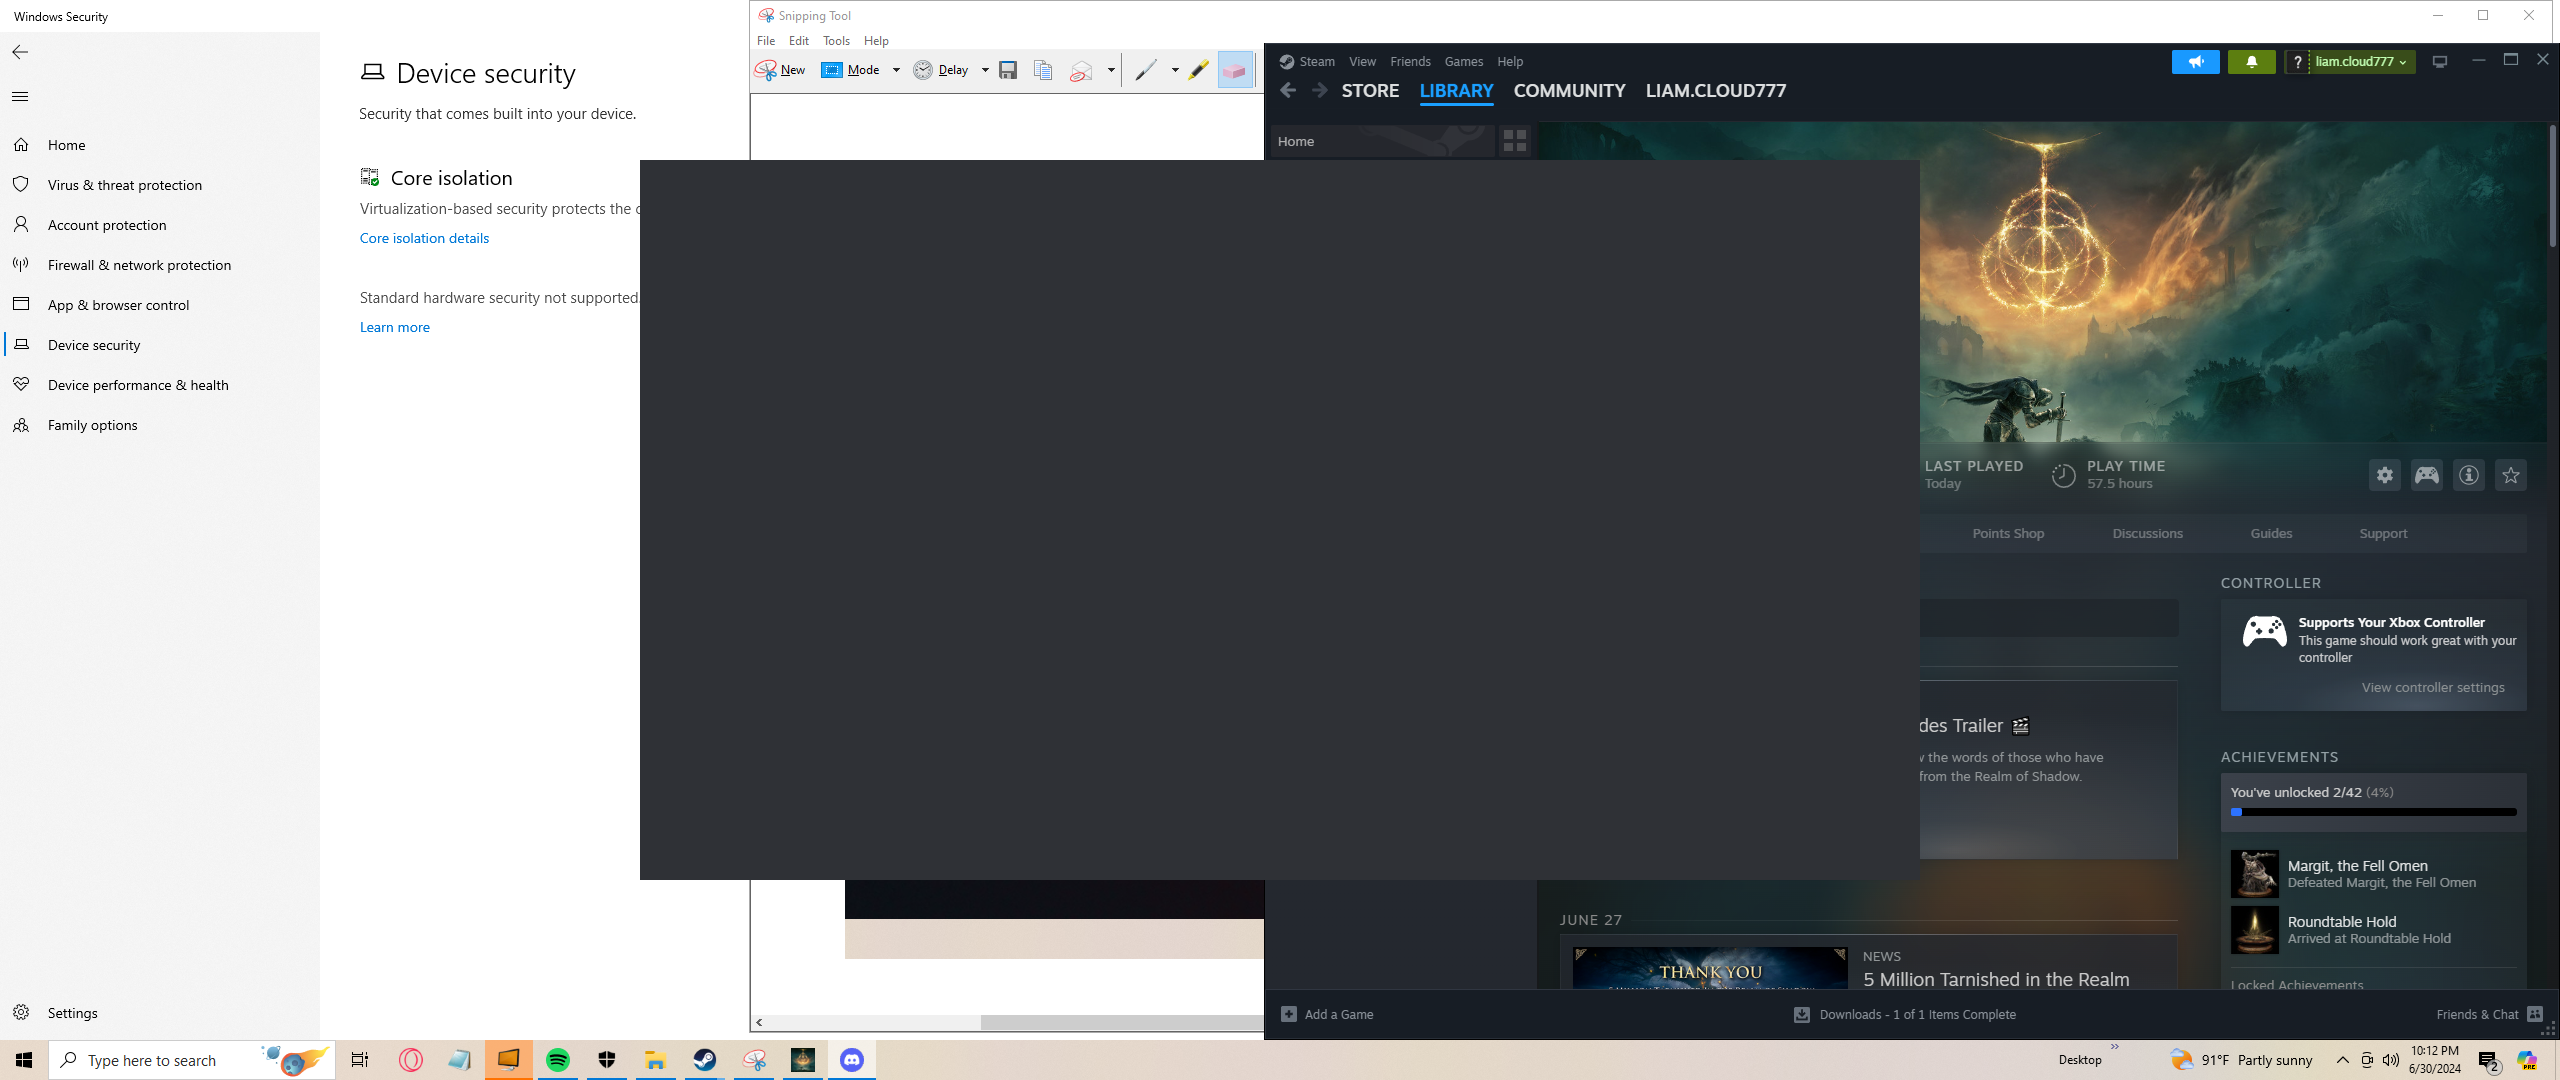This screenshot has width=2560, height=1080.
Task: Expand the Pen options dropdown arrow
Action: pos(1175,70)
